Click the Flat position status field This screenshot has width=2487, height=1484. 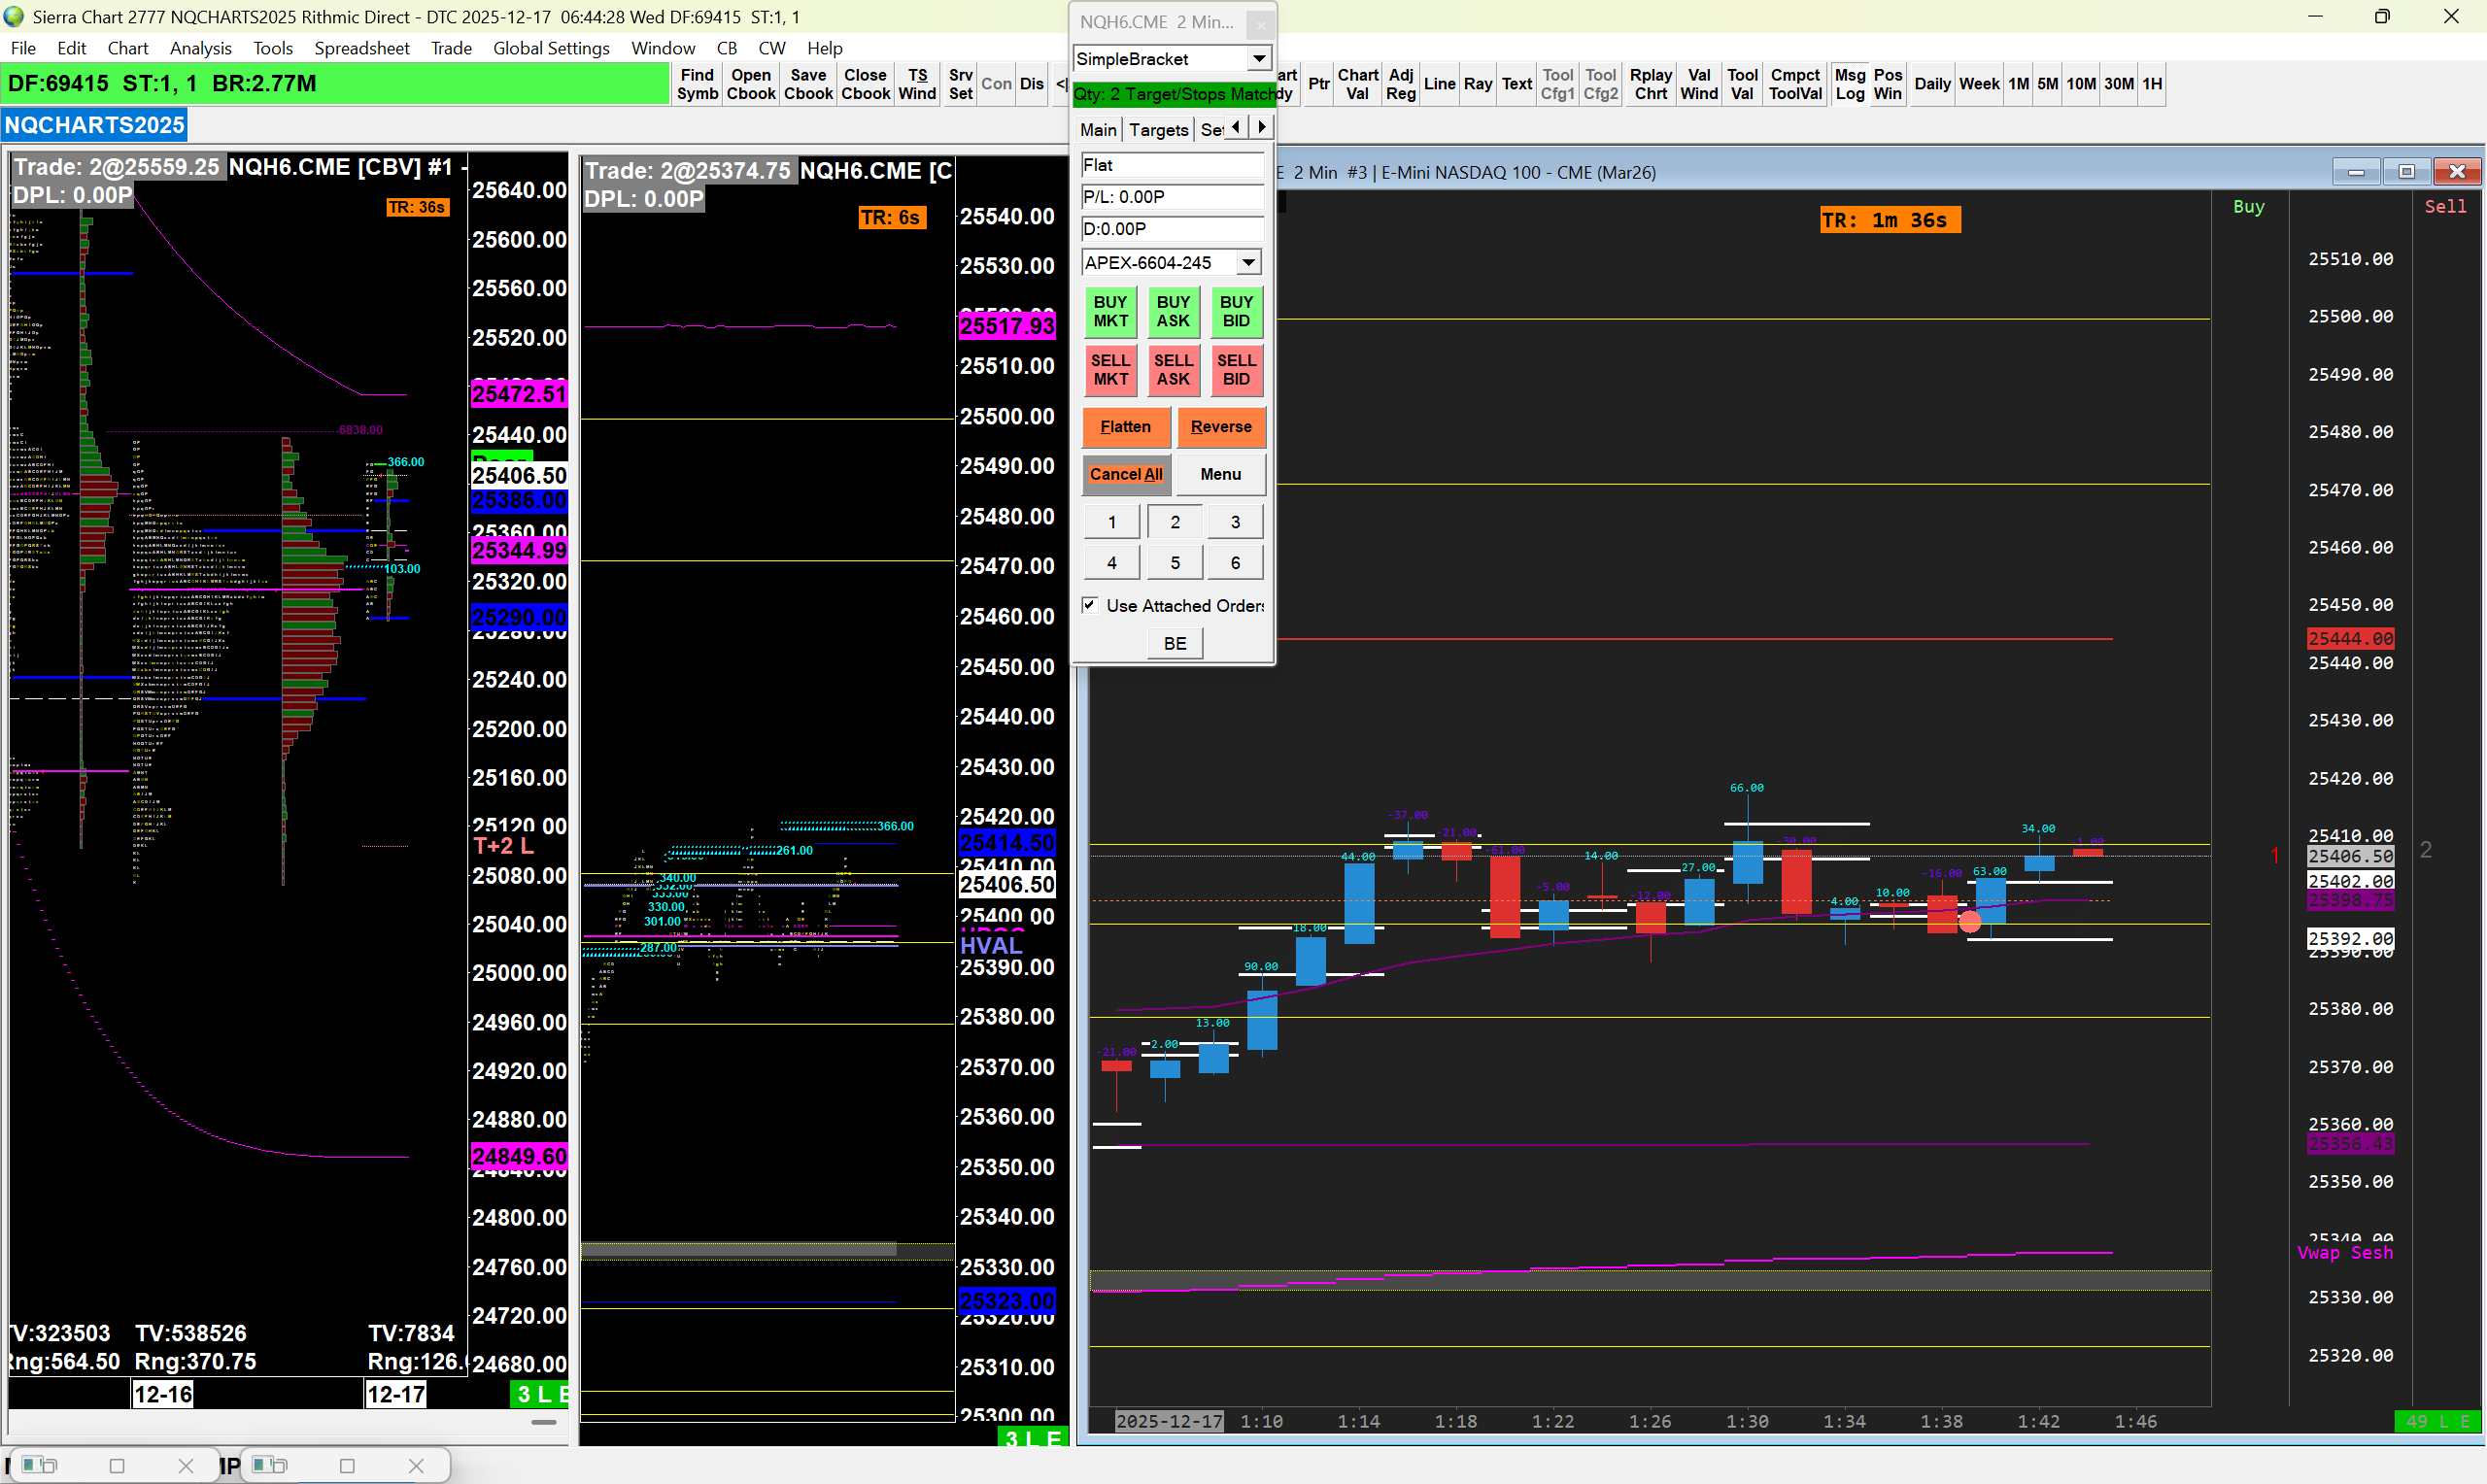pos(1171,165)
